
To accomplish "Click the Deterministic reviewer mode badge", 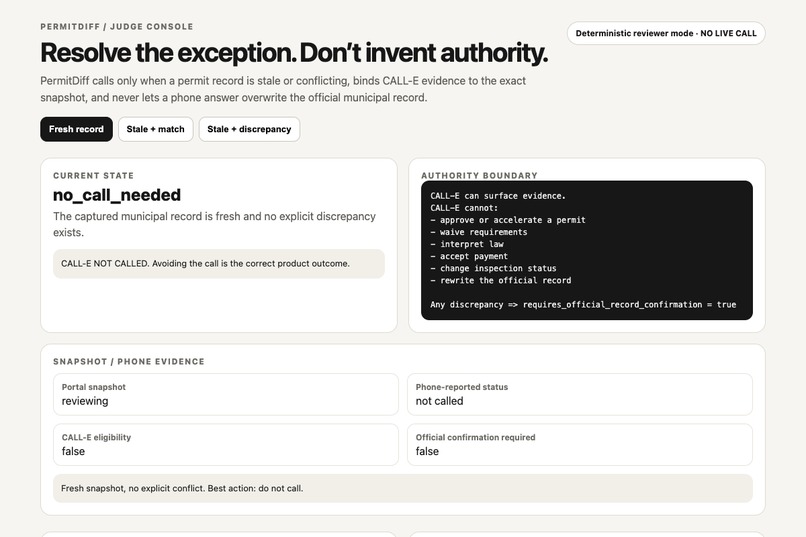I will pyautogui.click(x=666, y=33).
